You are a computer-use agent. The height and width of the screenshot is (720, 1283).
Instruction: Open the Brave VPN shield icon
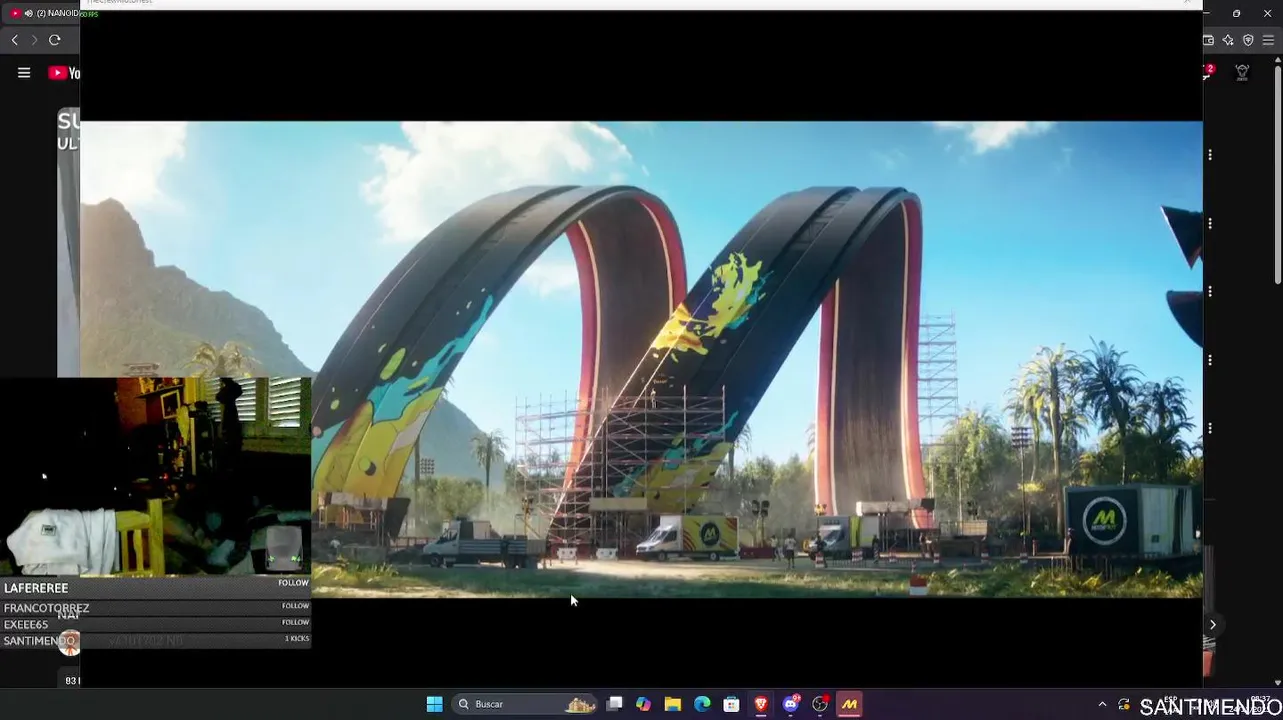tap(1248, 40)
